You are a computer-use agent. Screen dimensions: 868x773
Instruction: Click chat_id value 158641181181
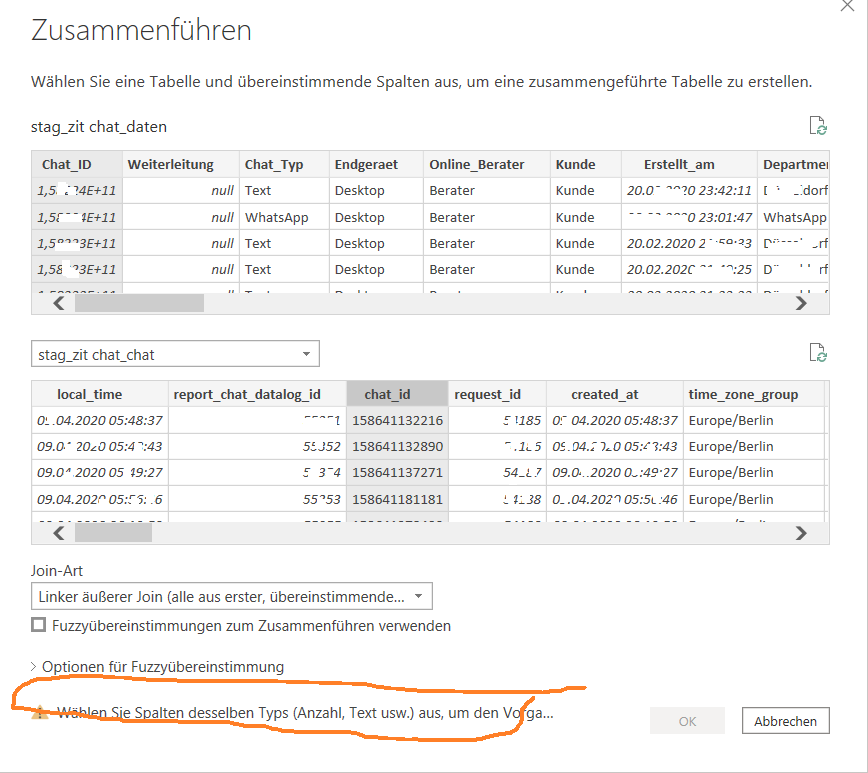[x=397, y=499]
